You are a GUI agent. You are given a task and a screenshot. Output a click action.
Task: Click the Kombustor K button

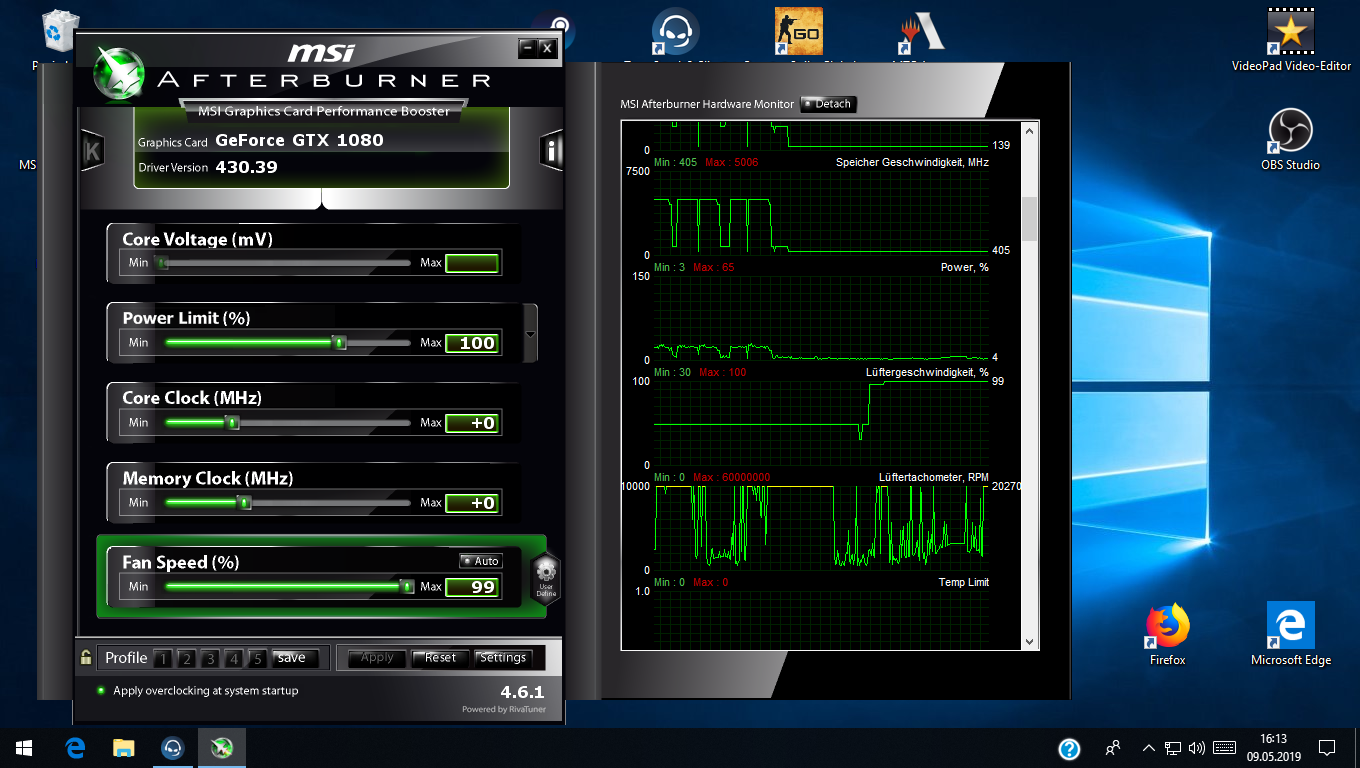point(92,151)
